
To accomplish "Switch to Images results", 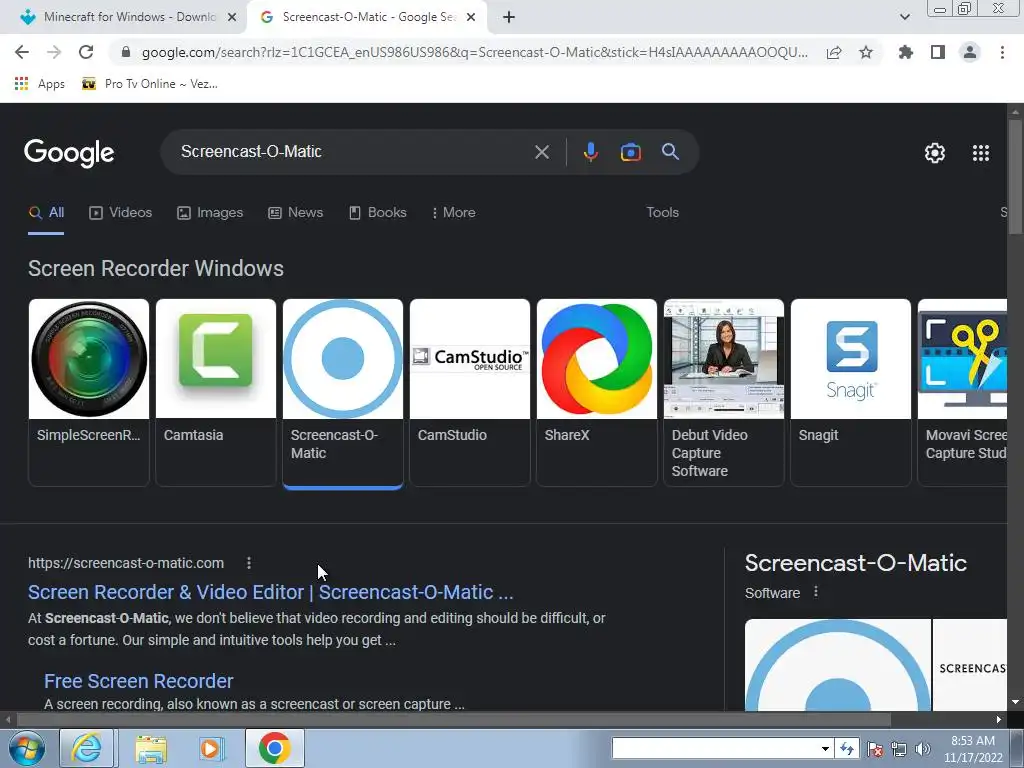I will (x=210, y=213).
